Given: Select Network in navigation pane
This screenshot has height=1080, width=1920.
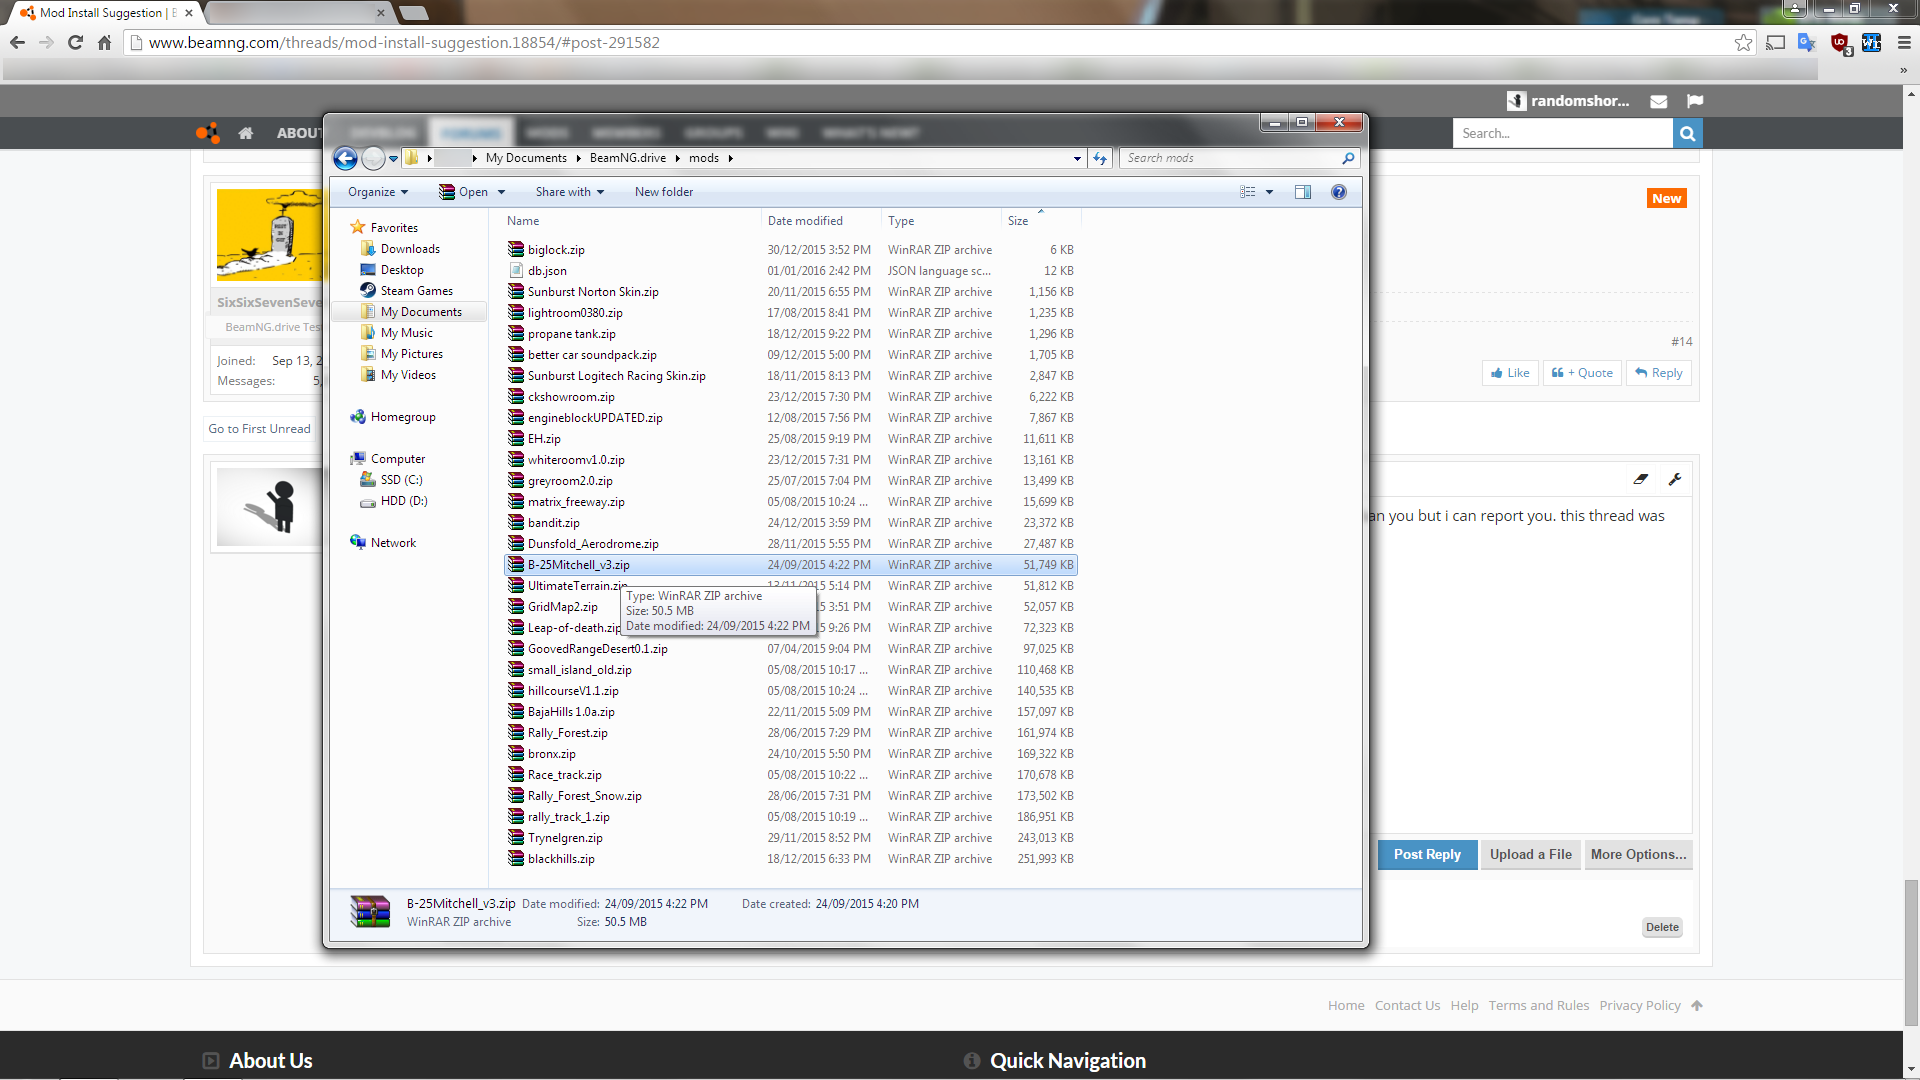Looking at the screenshot, I should point(393,543).
